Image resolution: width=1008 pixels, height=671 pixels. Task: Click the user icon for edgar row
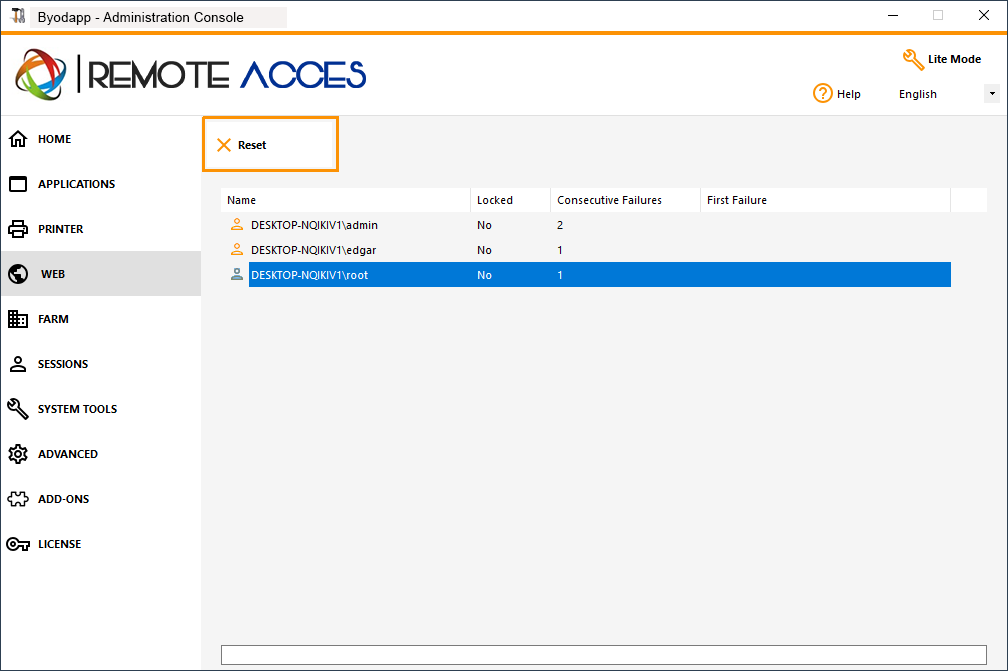pyautogui.click(x=237, y=249)
